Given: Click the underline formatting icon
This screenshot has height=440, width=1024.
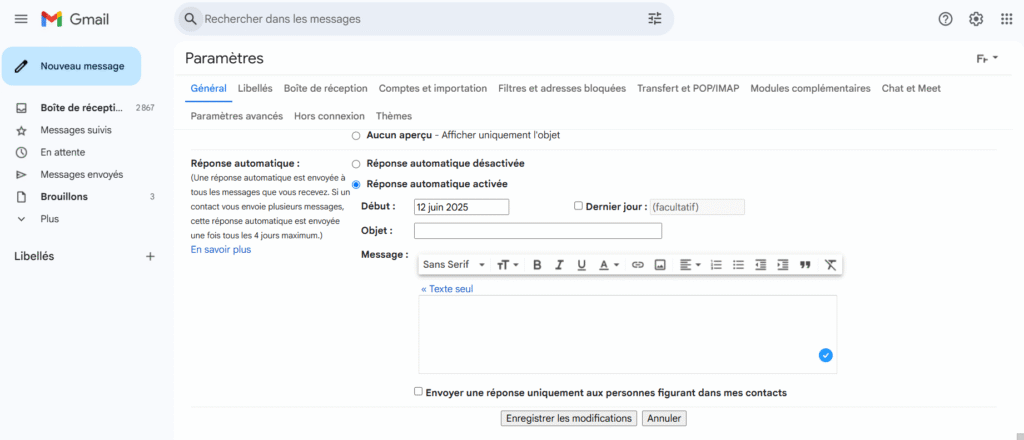Looking at the screenshot, I should 581,265.
